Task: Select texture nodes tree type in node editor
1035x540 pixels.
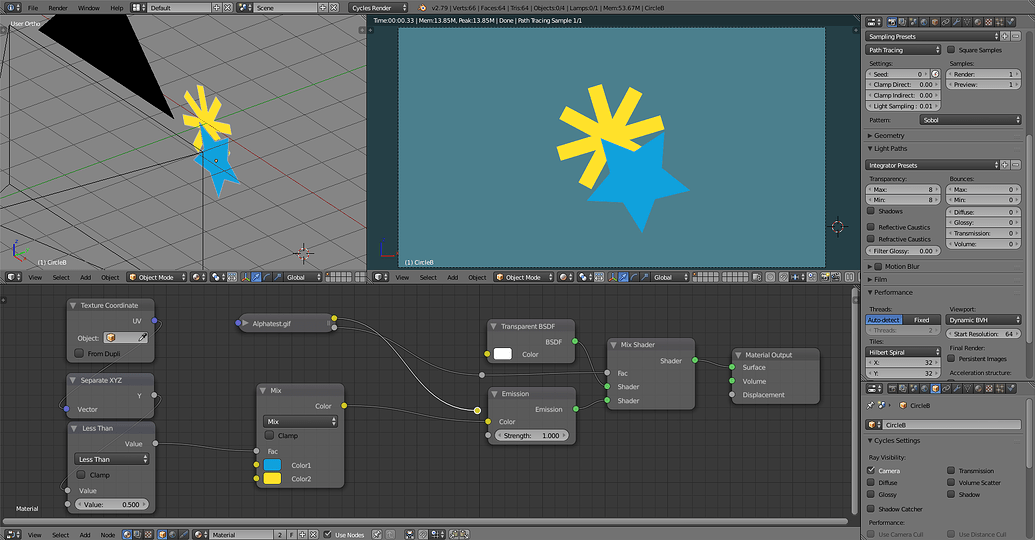Action: click(148, 534)
